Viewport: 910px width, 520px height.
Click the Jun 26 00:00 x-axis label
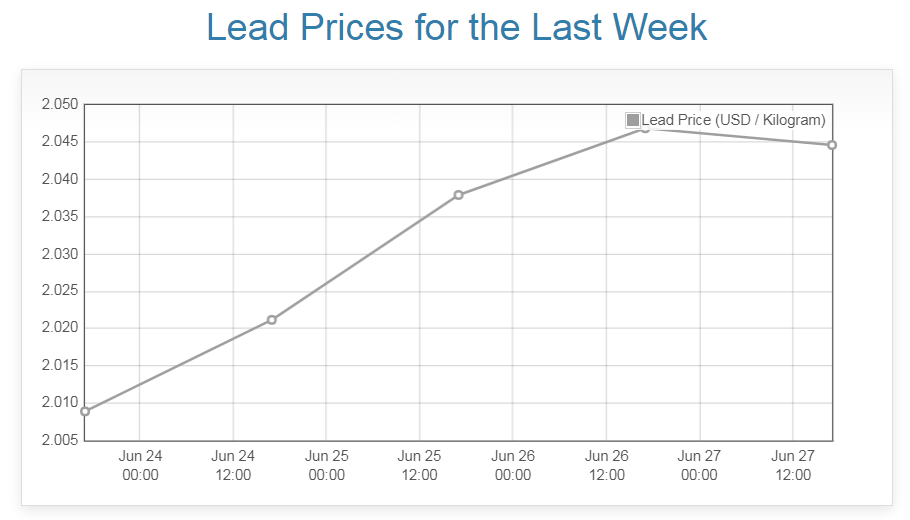513,465
